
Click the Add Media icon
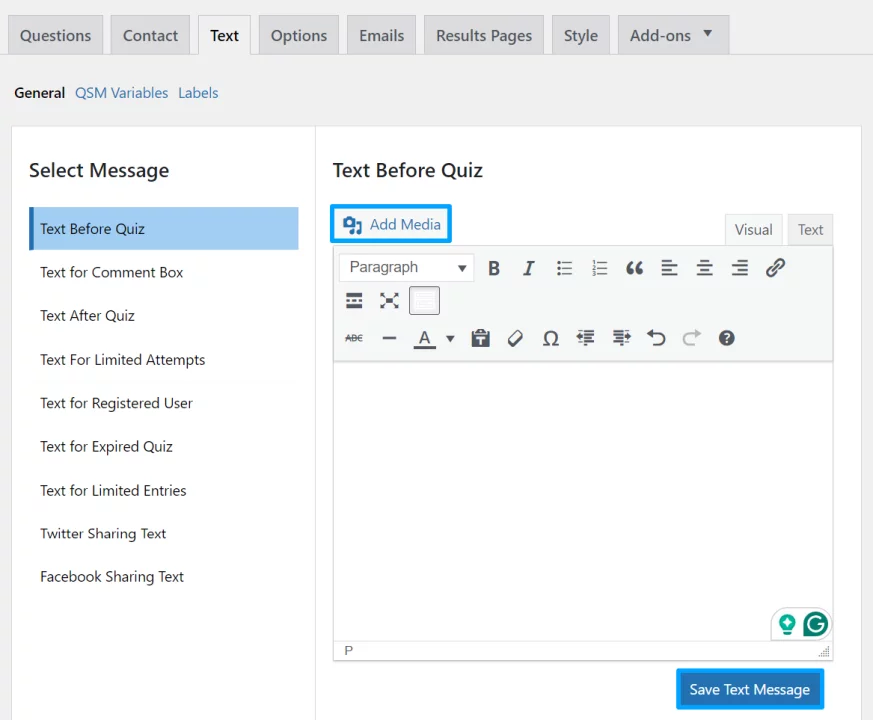(x=352, y=224)
